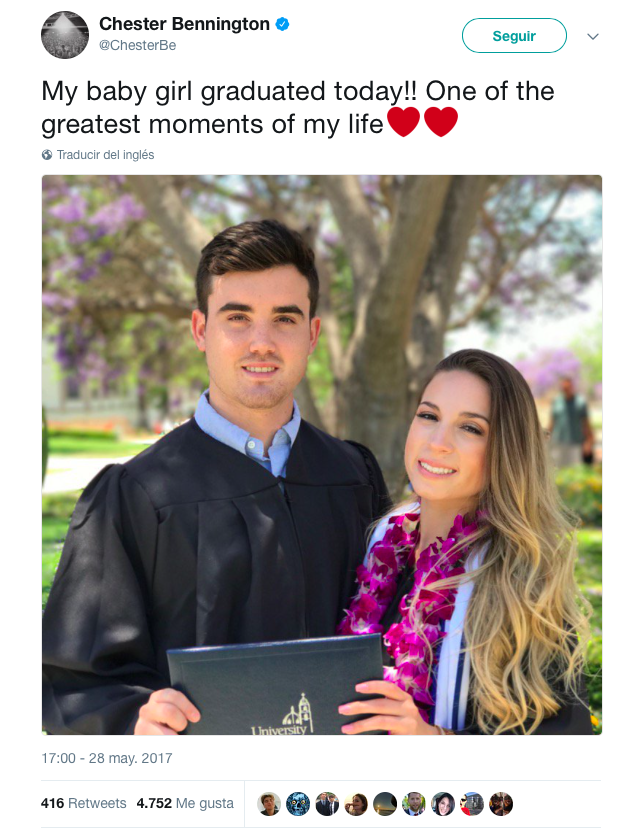This screenshot has width=639, height=839.
Task: Click Traducir del inglés translate link
Action: coord(105,155)
